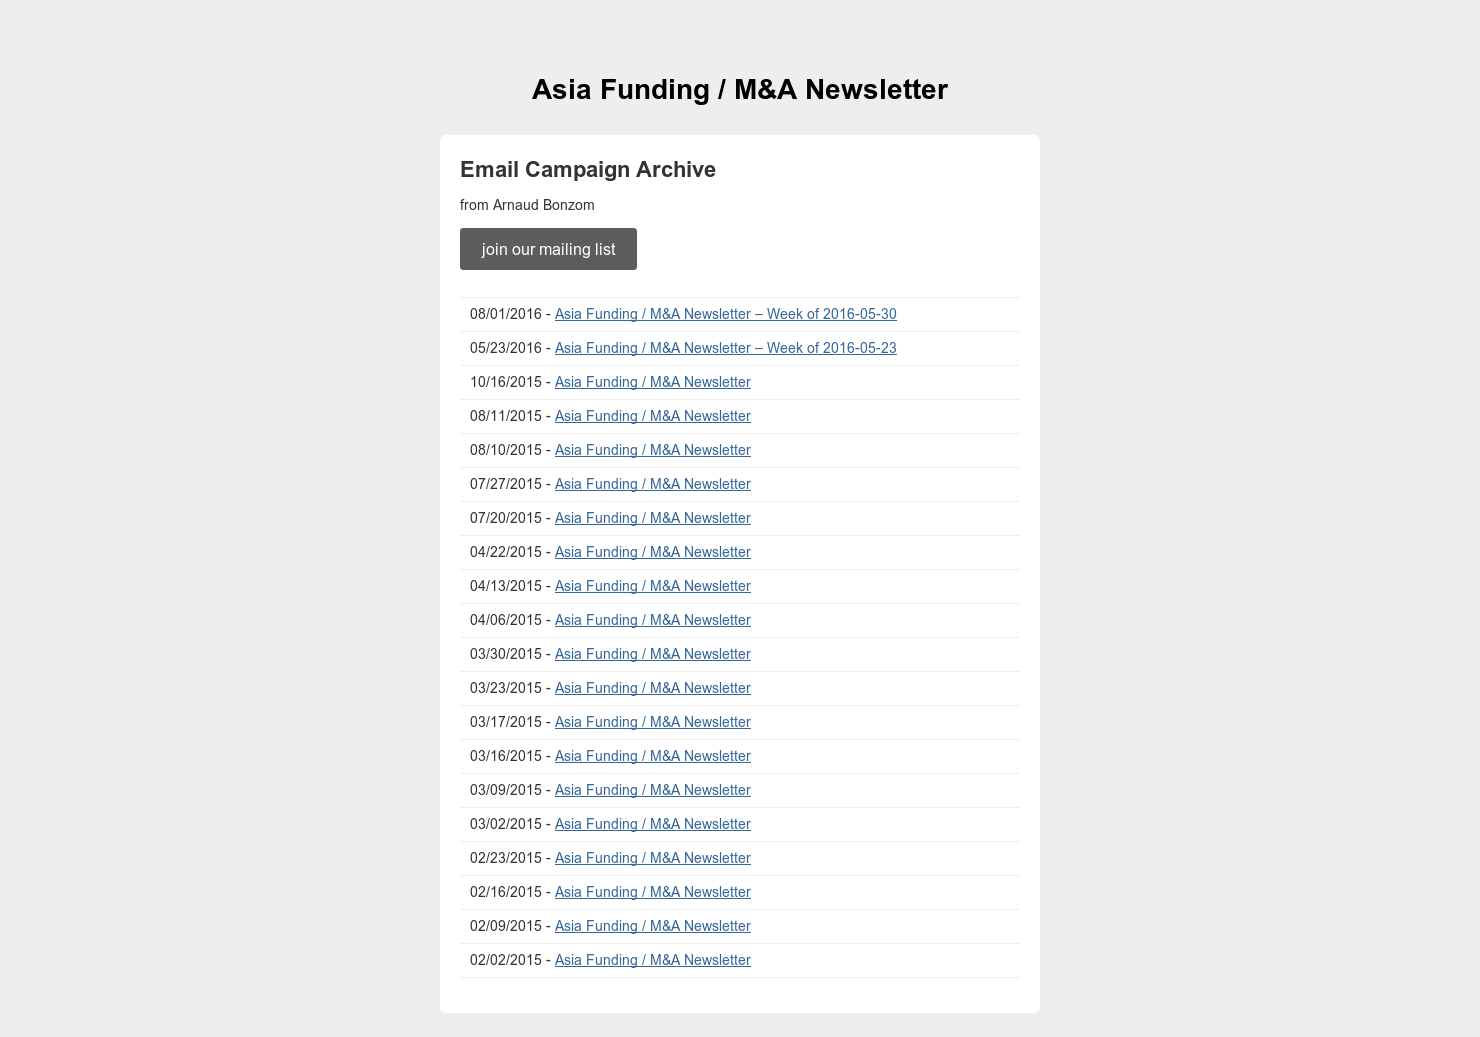Screen dimensions: 1480x1037
Task: Open the newsletter link dated 08/11/2015
Action: click(x=653, y=416)
